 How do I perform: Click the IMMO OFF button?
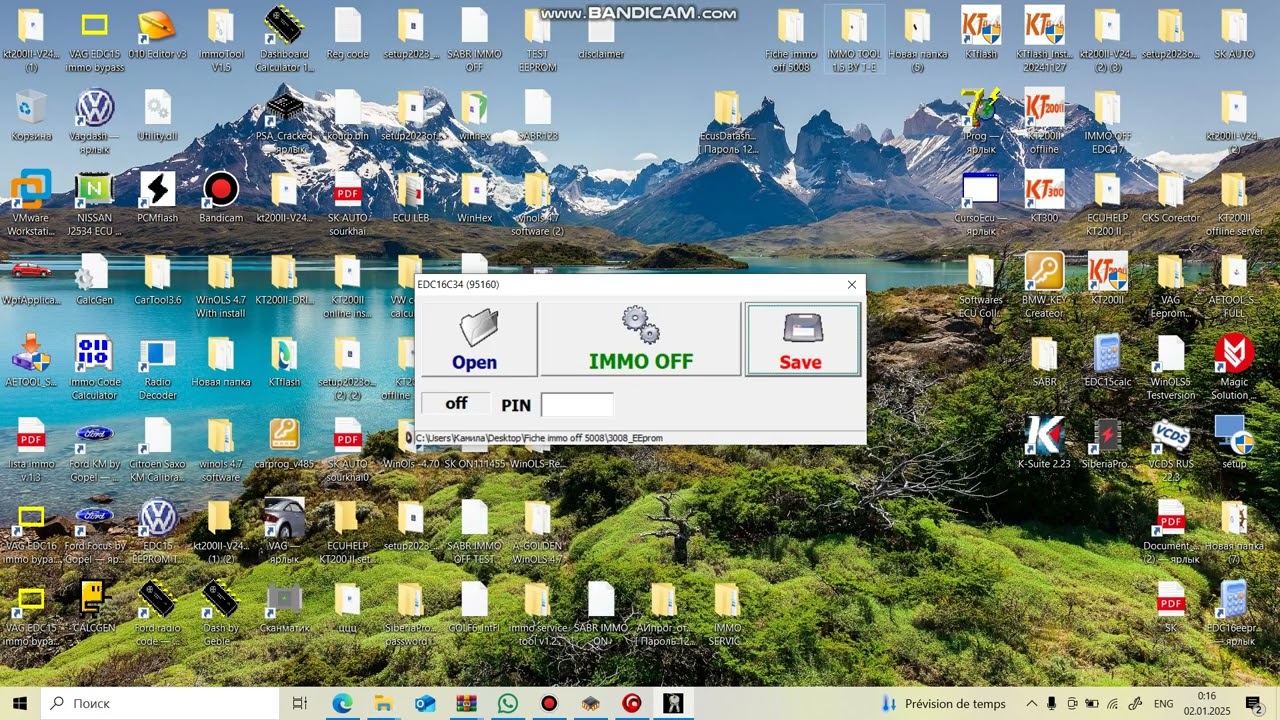pos(640,339)
